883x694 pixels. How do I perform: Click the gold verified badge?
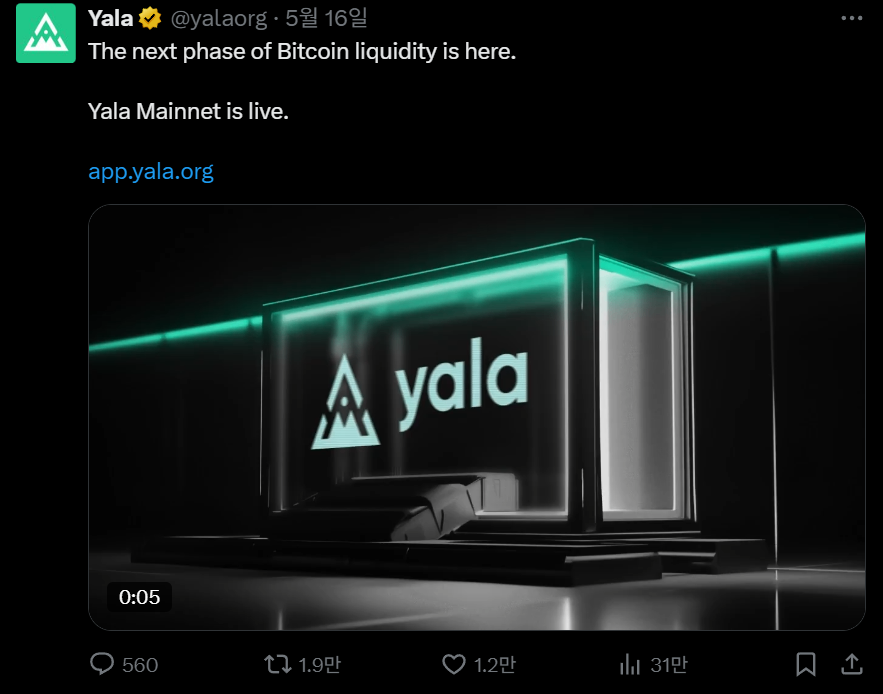(x=150, y=19)
